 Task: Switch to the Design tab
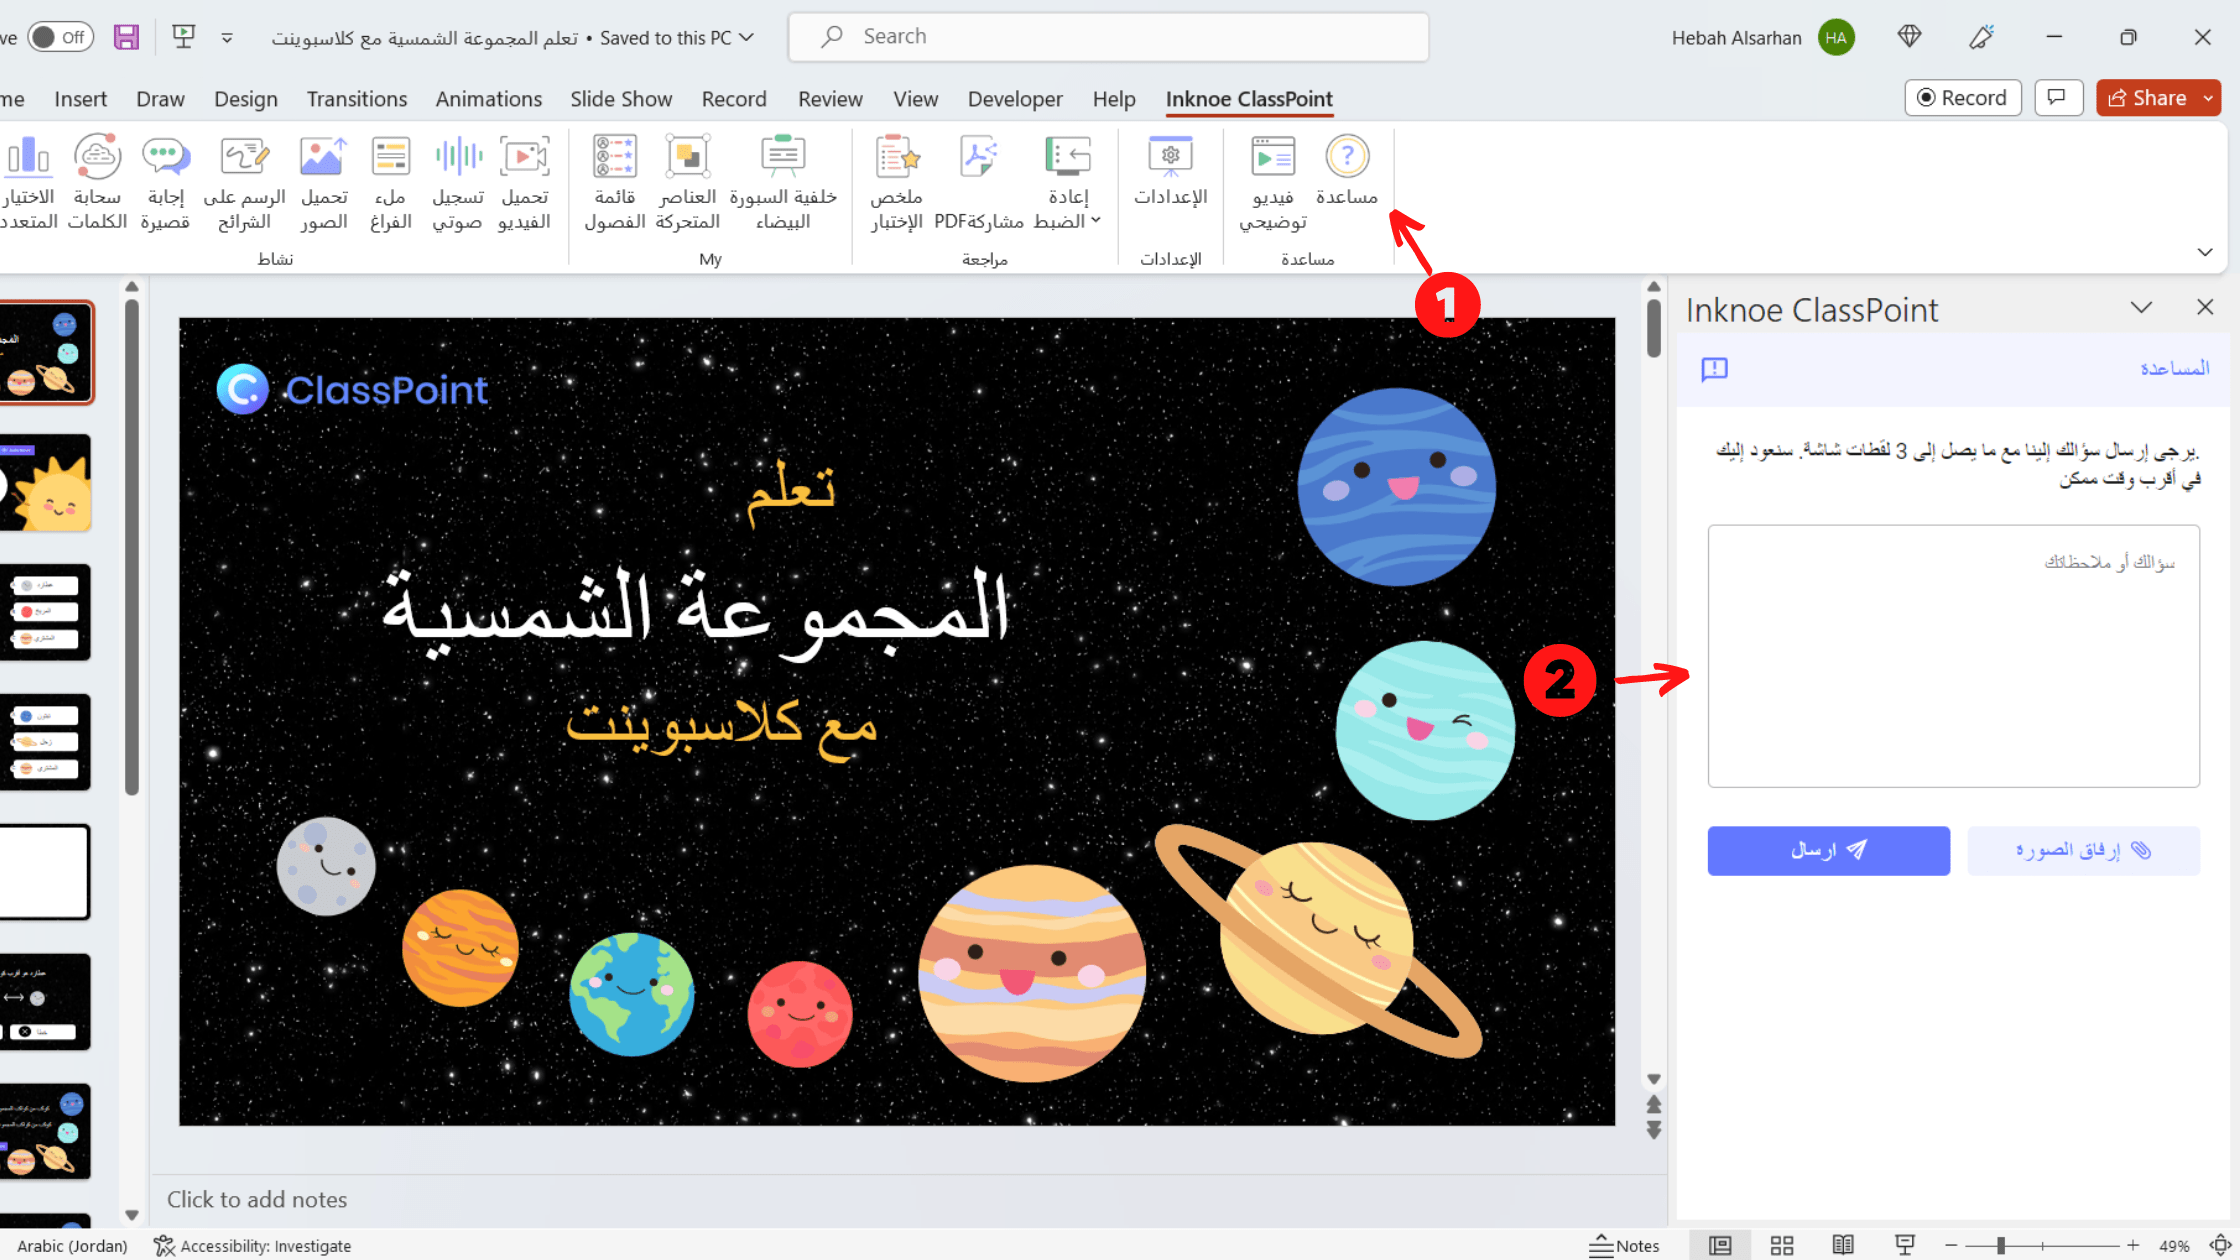(x=246, y=99)
